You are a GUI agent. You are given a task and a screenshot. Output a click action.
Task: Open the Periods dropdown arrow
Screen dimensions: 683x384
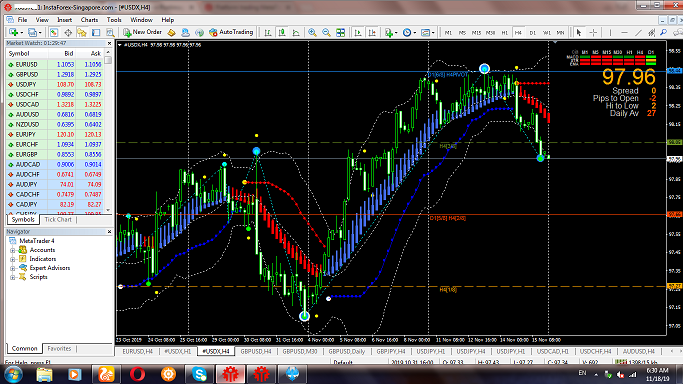coord(415,33)
